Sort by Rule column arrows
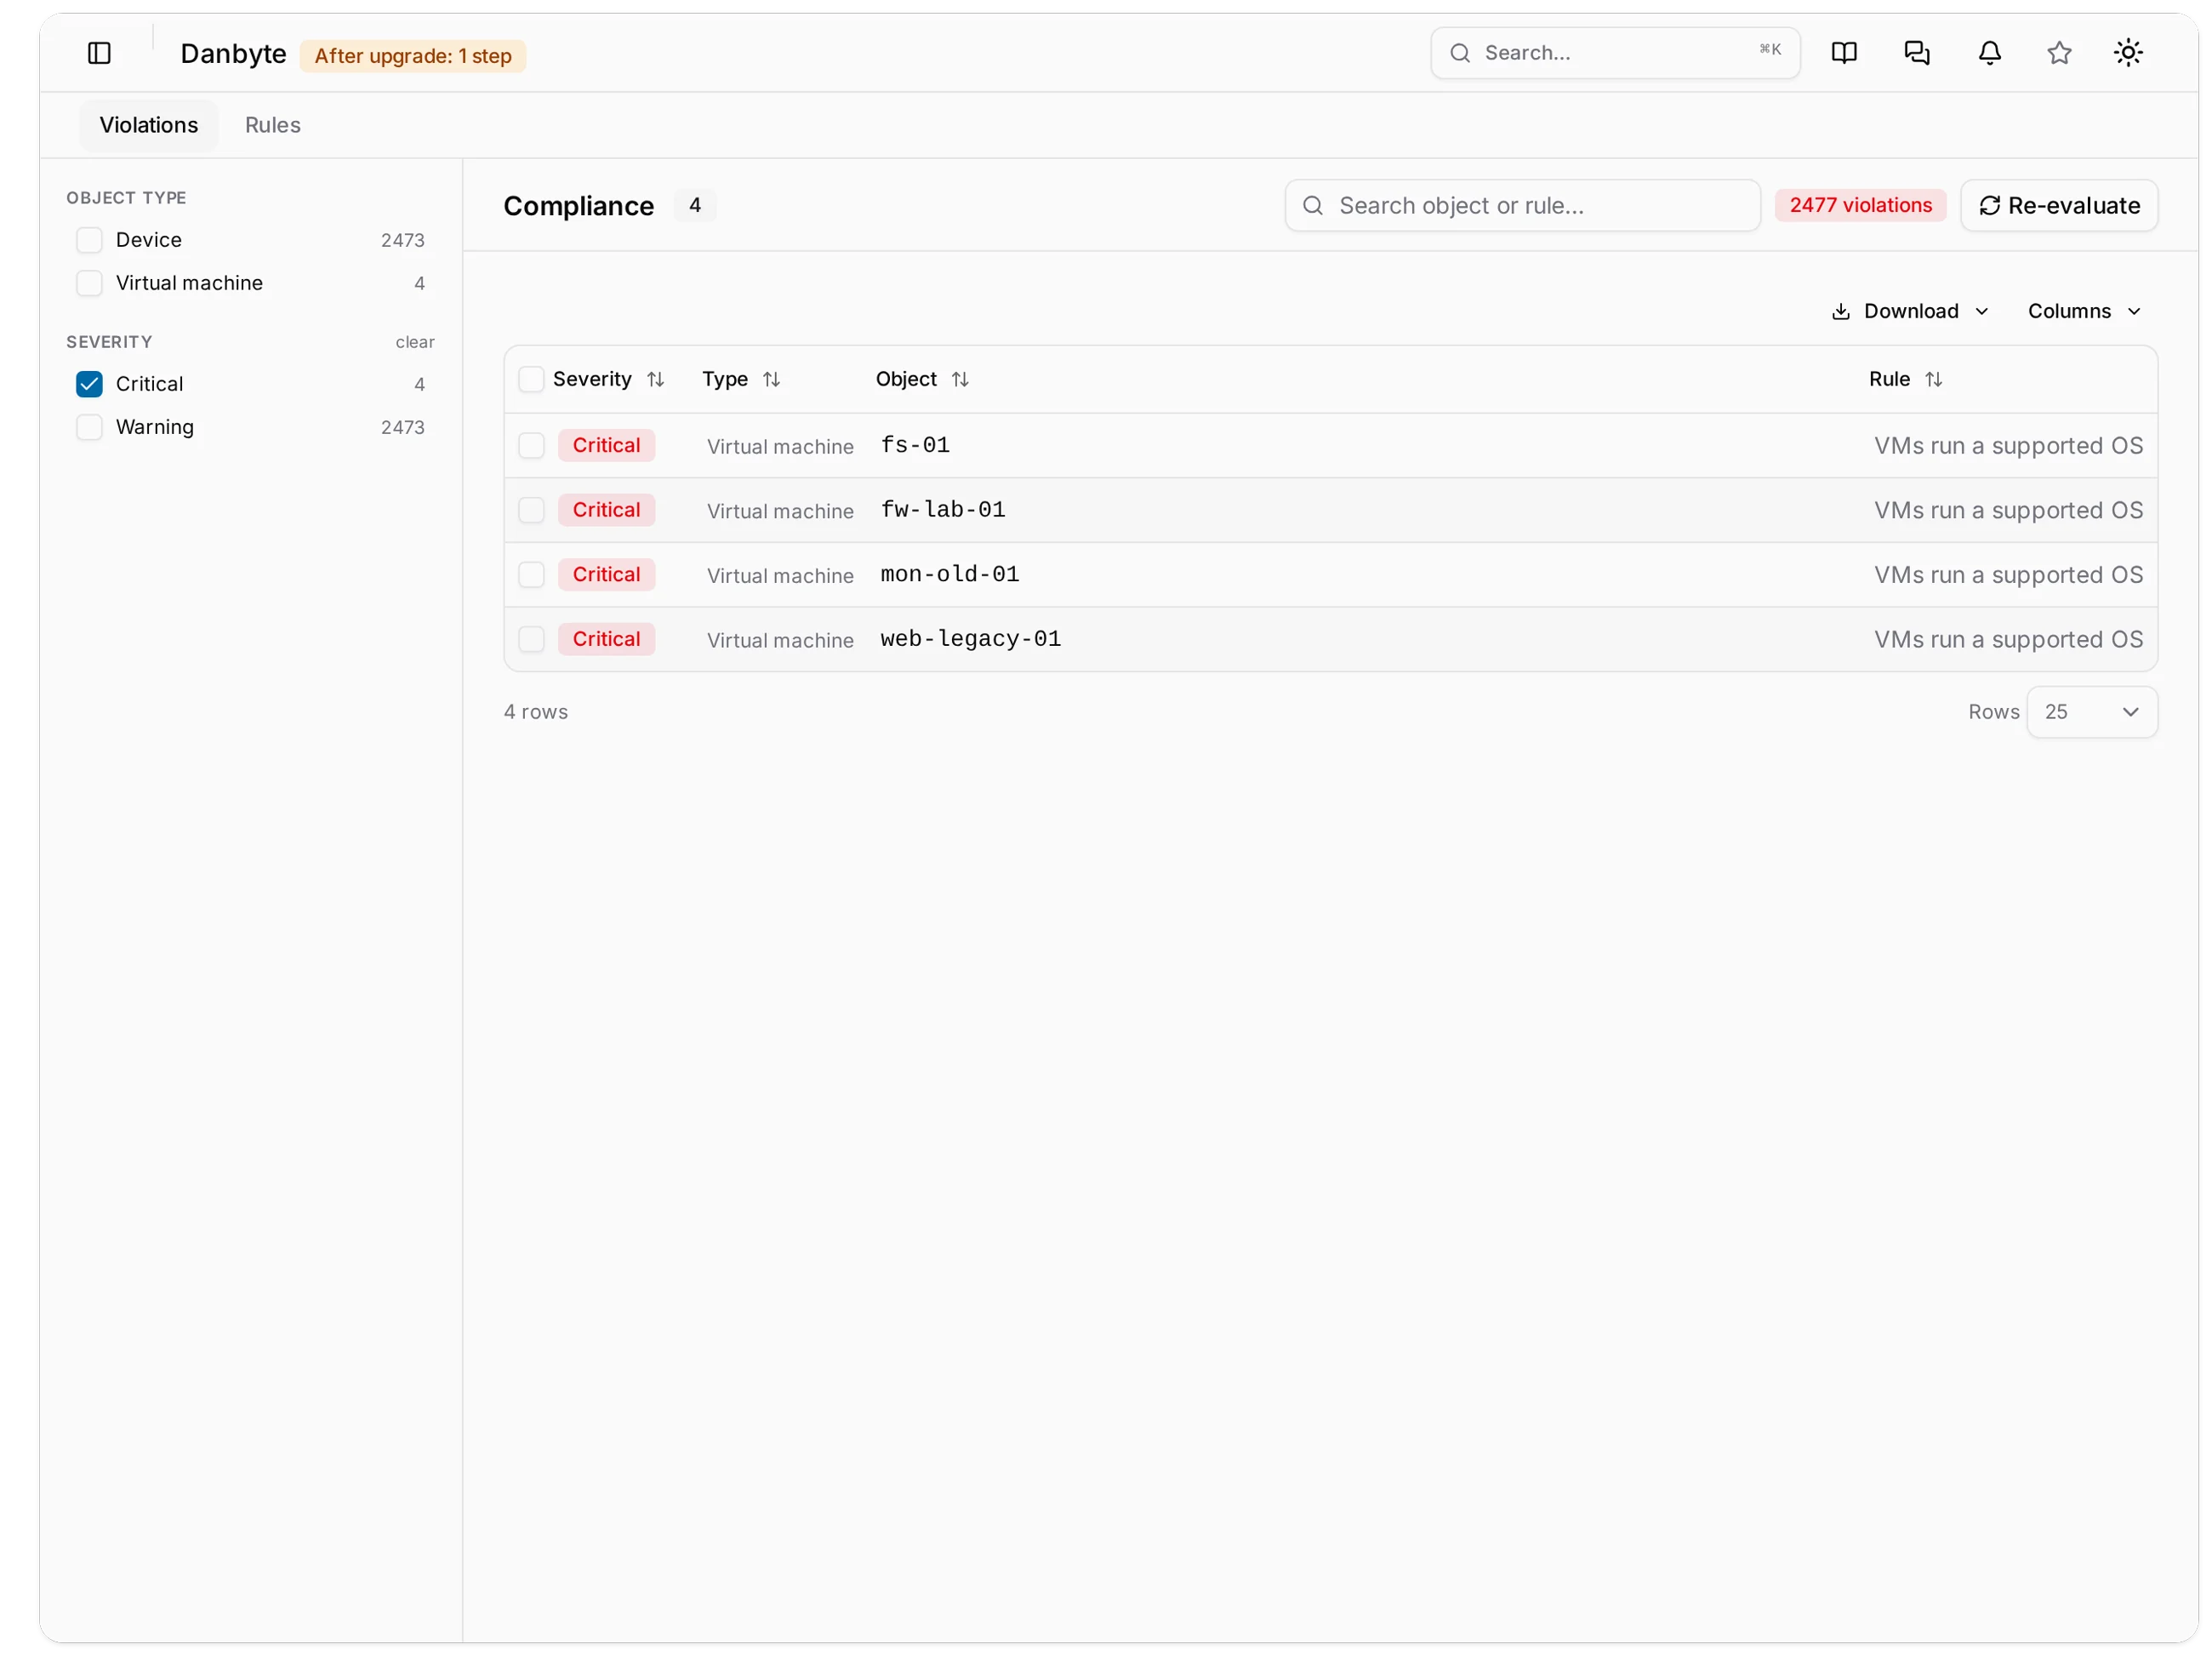The width and height of the screenshot is (2212, 1656). click(1933, 379)
